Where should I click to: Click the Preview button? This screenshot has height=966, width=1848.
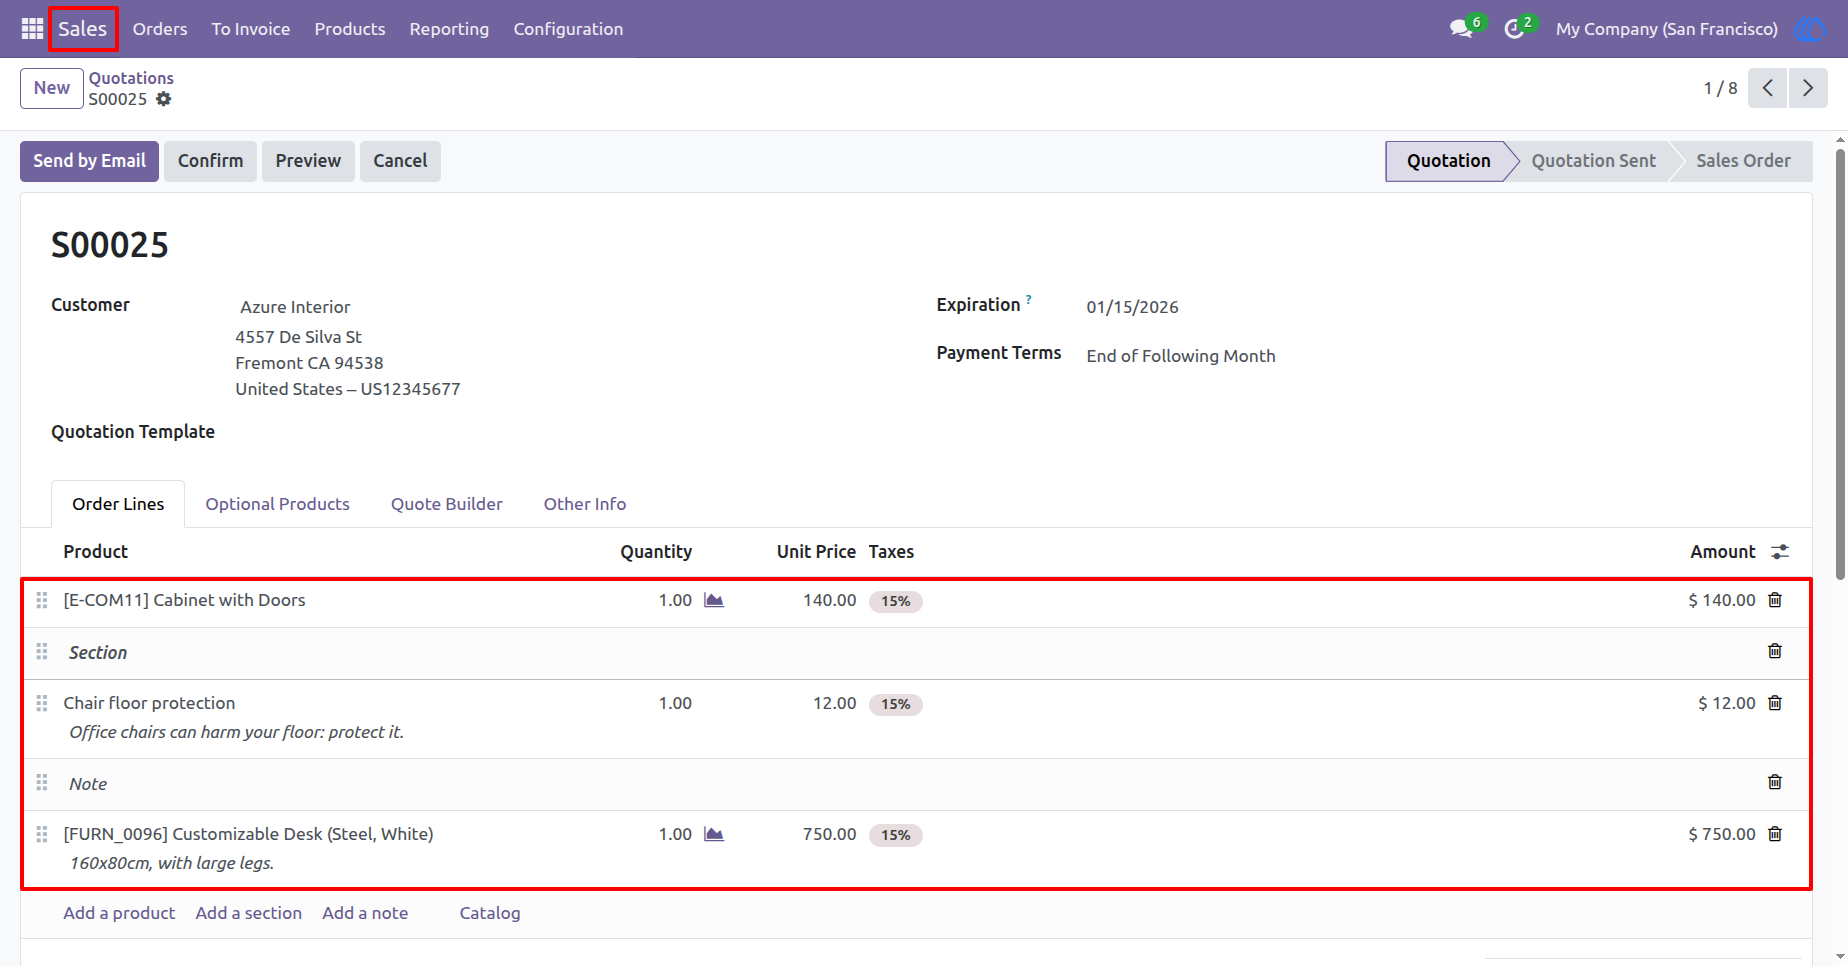[x=308, y=161]
